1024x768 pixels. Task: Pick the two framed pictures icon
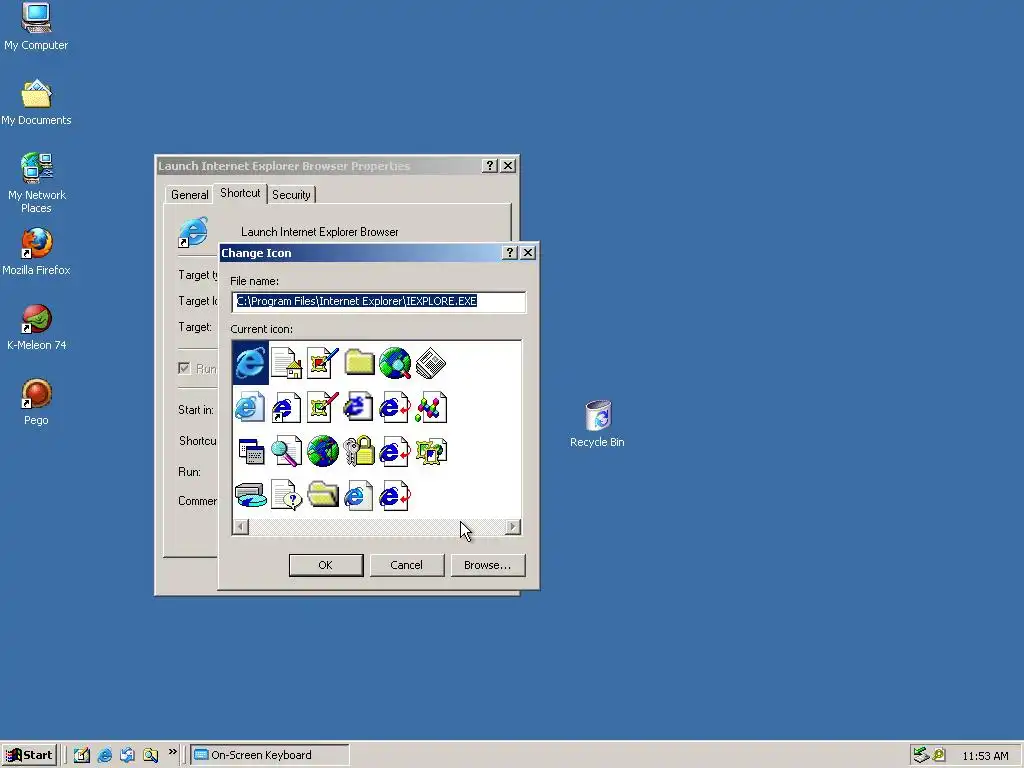click(431, 452)
